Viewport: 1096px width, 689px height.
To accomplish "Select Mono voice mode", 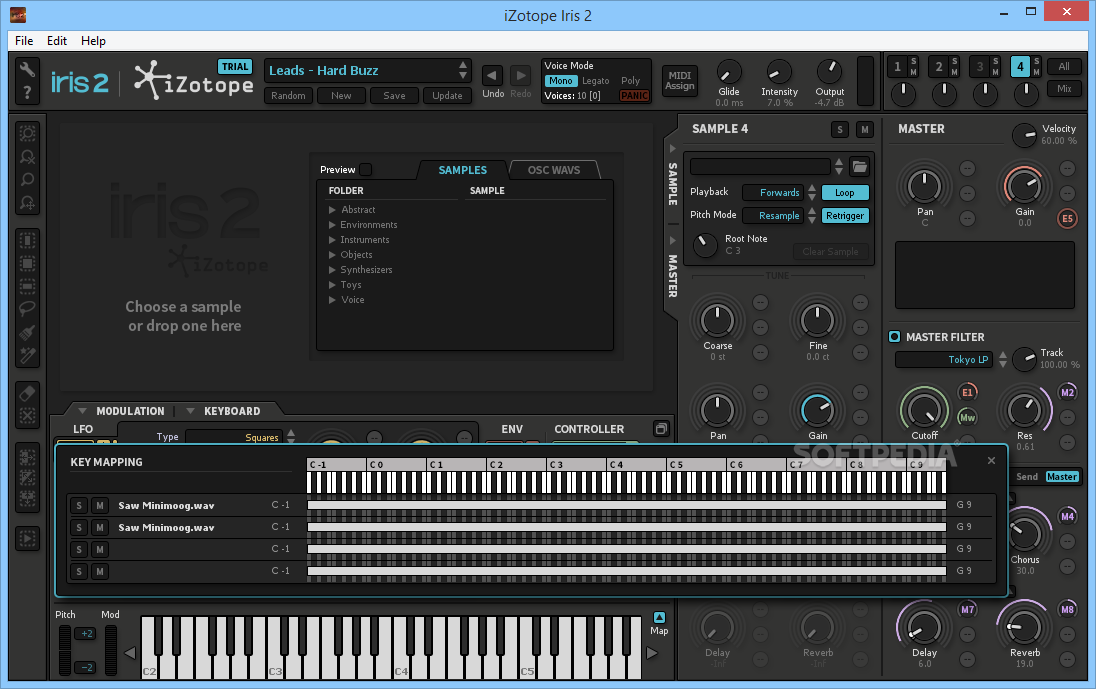I will coord(561,81).
